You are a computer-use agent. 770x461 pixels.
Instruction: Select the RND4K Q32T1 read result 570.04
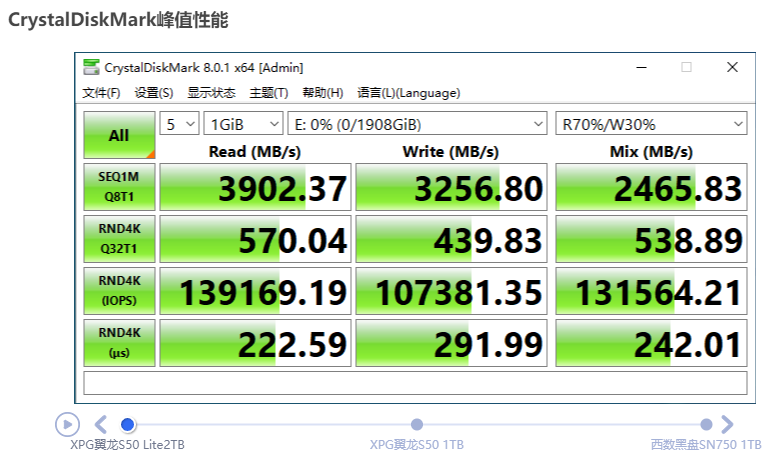[255, 239]
